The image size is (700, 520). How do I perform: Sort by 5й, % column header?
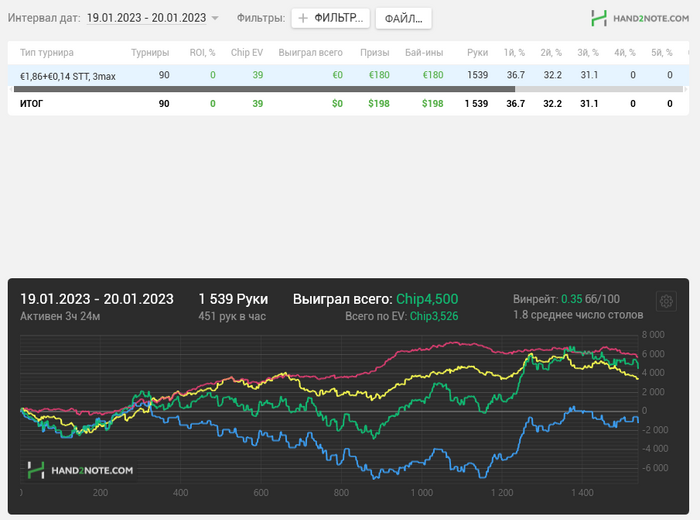pos(662,53)
